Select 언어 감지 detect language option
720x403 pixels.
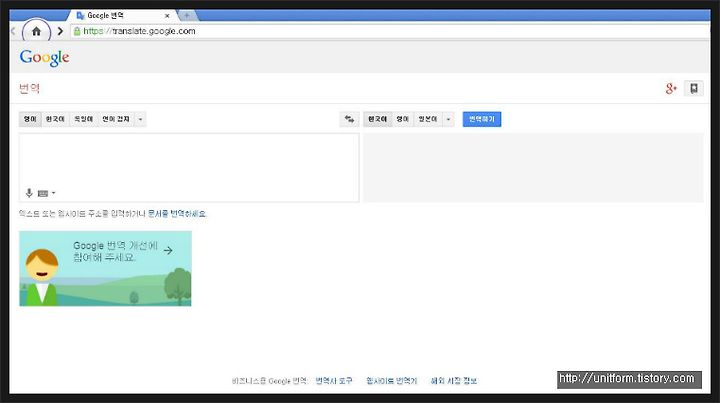(x=116, y=119)
